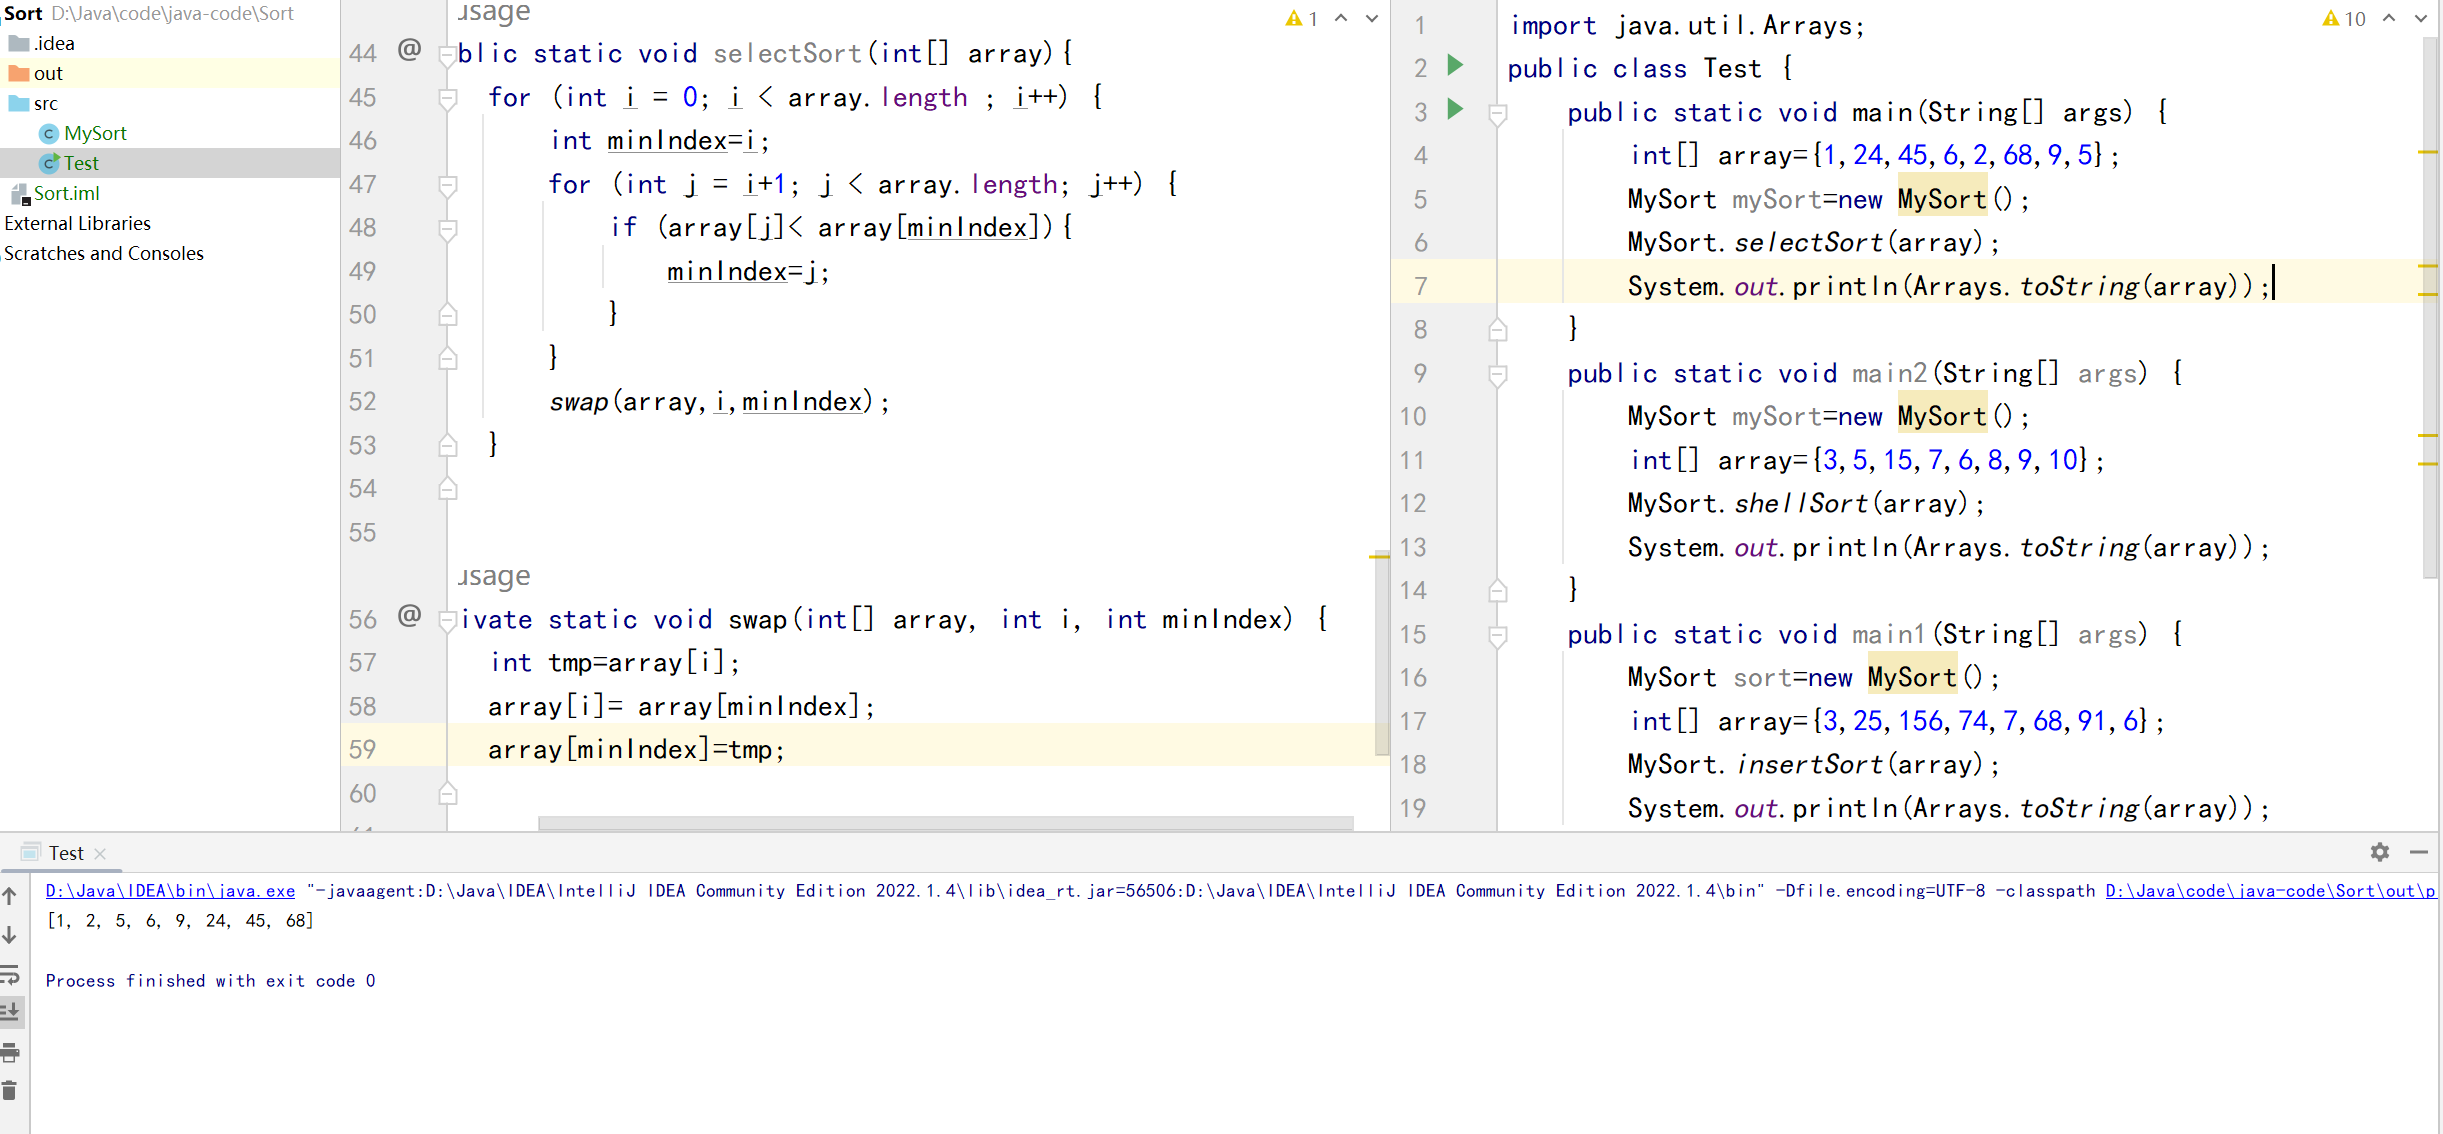Click the recursive call marker on line 56
The image size is (2443, 1134).
click(x=409, y=615)
